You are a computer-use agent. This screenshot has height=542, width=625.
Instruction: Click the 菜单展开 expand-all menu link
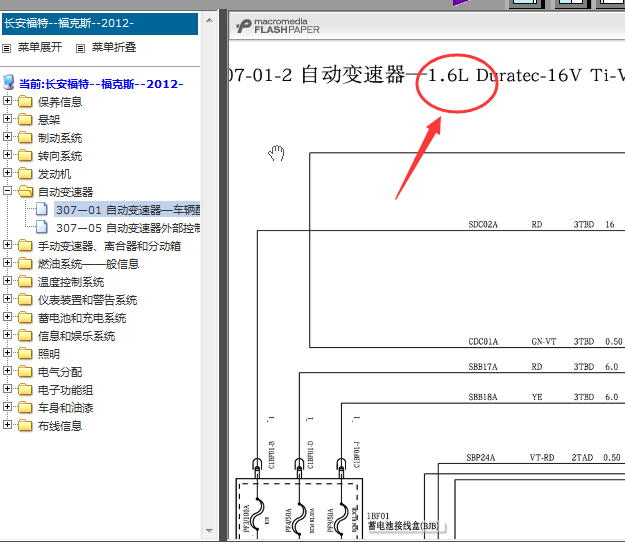40,47
